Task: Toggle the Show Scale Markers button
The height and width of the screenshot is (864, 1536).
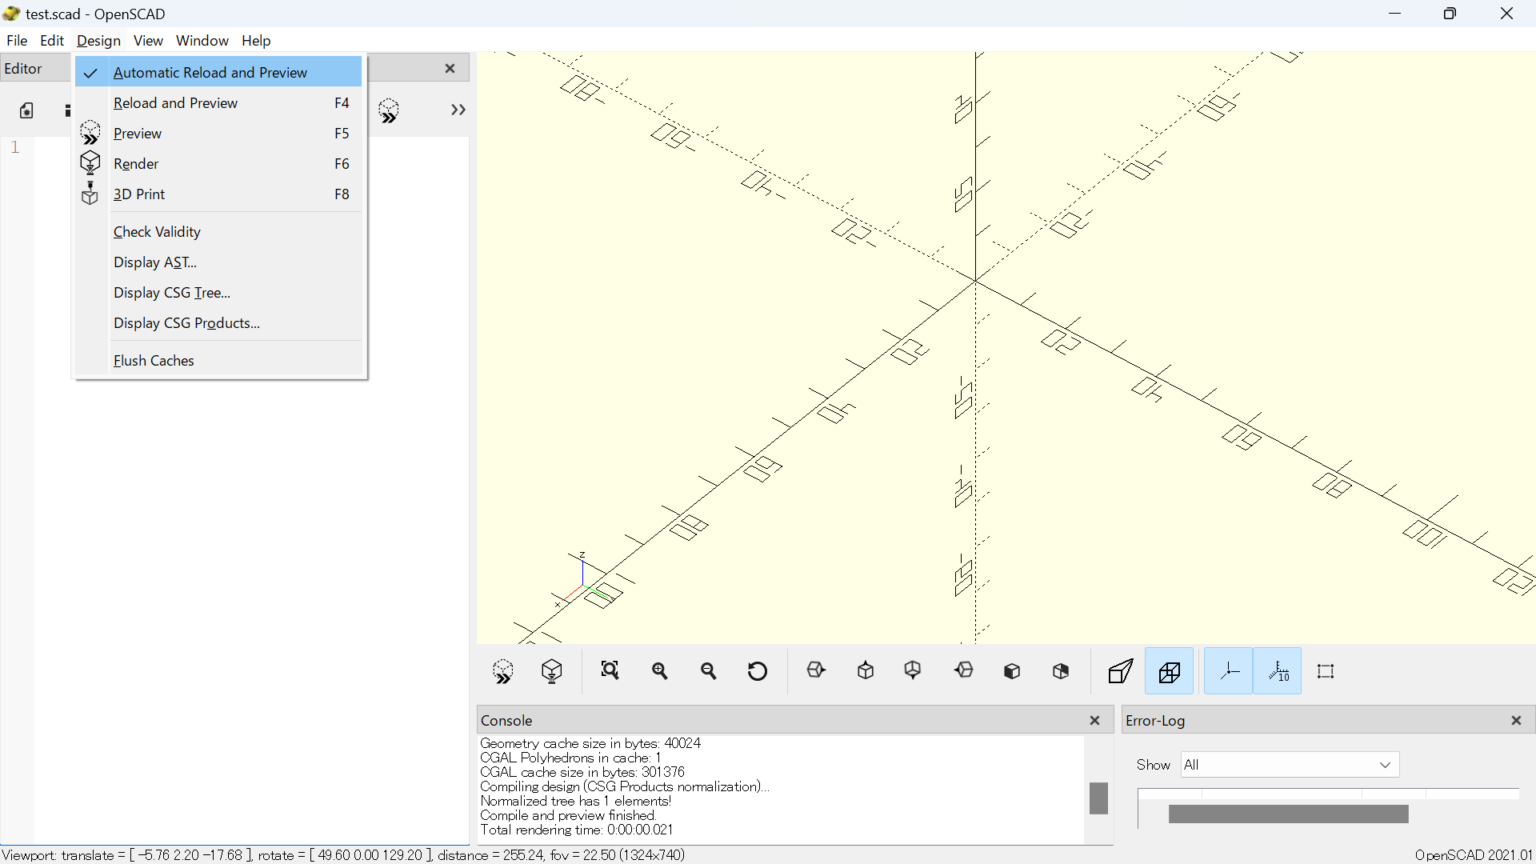Action: (x=1277, y=671)
